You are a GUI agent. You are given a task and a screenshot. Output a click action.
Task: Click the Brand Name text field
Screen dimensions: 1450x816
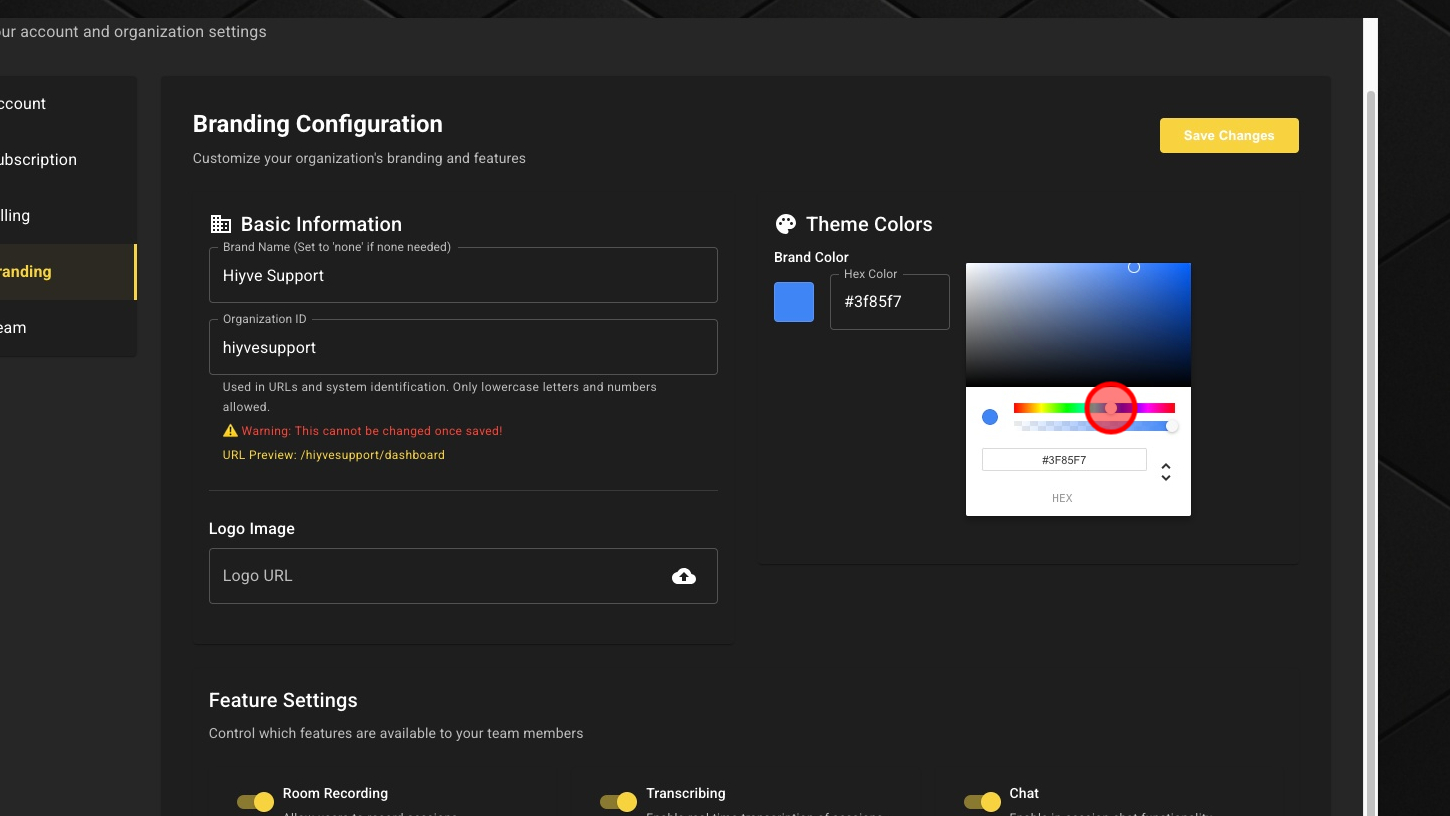tap(462, 276)
